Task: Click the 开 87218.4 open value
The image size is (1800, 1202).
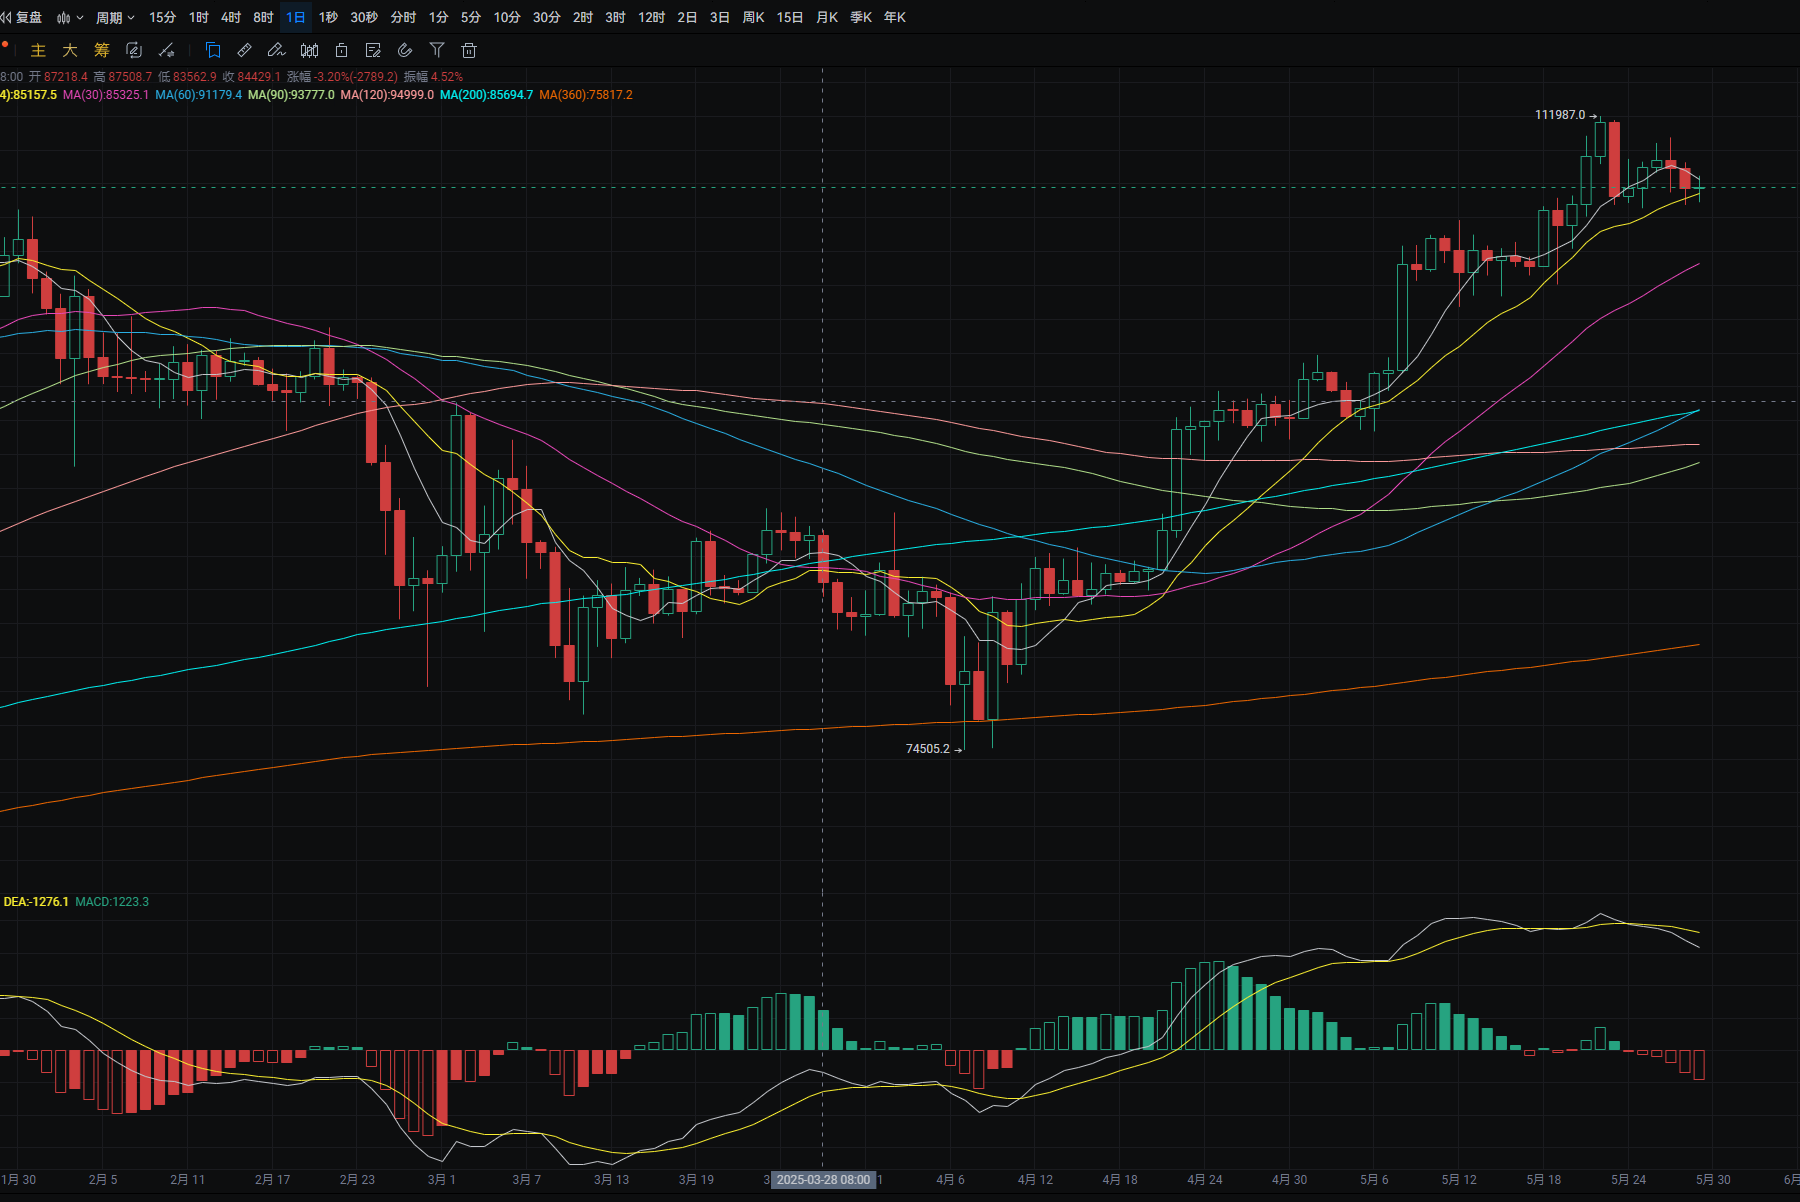Action: click(58, 77)
